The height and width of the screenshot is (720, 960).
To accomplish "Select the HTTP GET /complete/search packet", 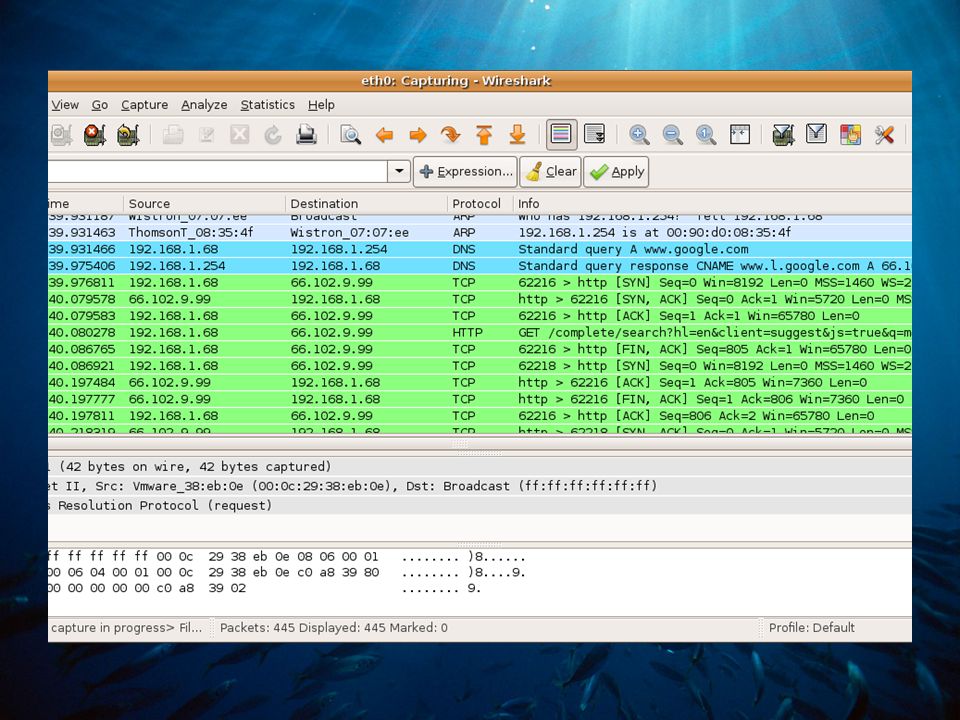I will (479, 332).
